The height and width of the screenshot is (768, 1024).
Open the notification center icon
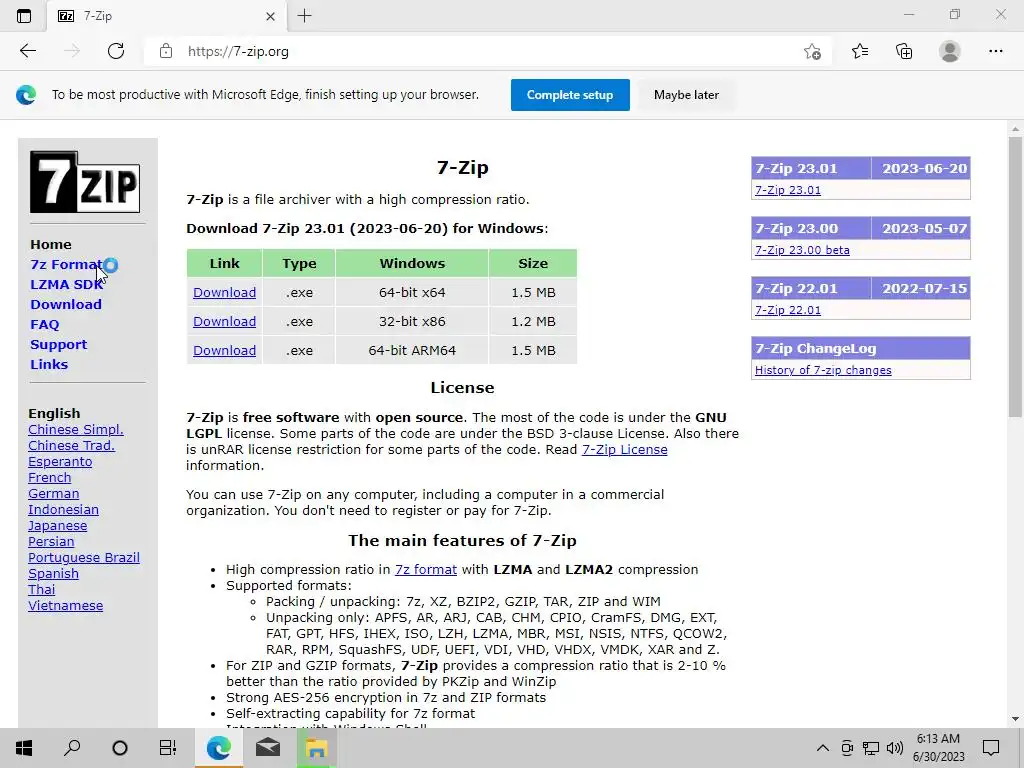[991, 748]
